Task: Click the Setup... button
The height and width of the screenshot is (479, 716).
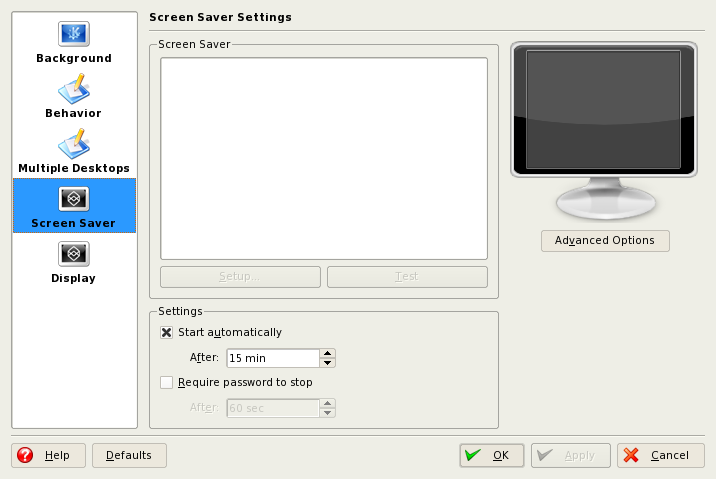Action: point(240,276)
